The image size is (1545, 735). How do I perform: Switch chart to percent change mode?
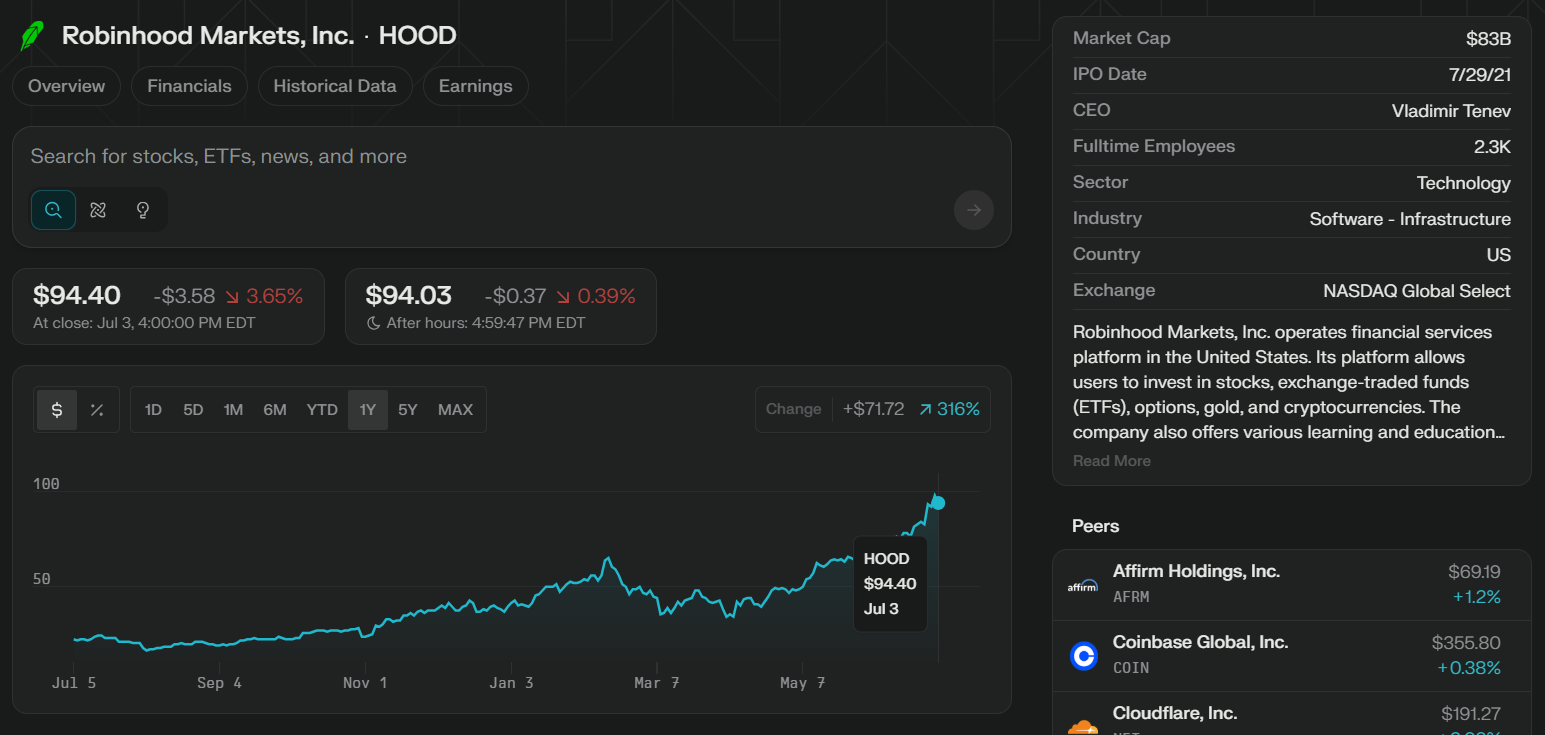point(97,410)
